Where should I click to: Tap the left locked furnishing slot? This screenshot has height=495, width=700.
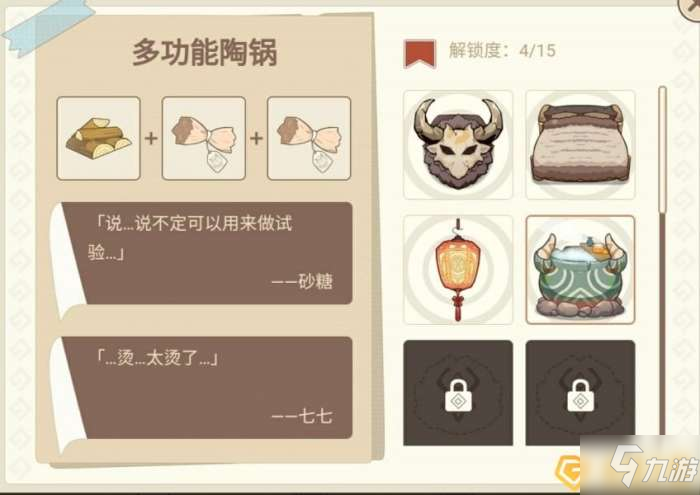click(x=458, y=393)
